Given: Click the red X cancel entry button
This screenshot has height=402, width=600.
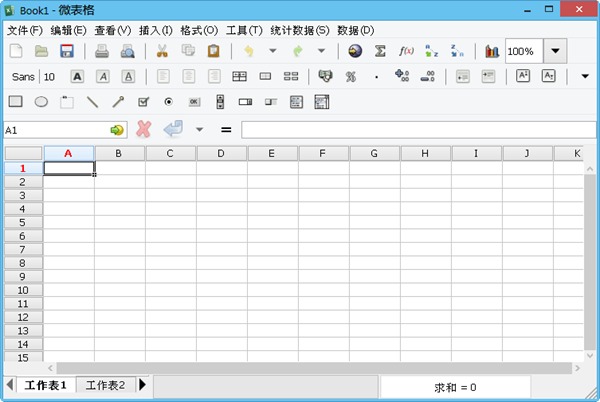Looking at the screenshot, I should (x=144, y=129).
